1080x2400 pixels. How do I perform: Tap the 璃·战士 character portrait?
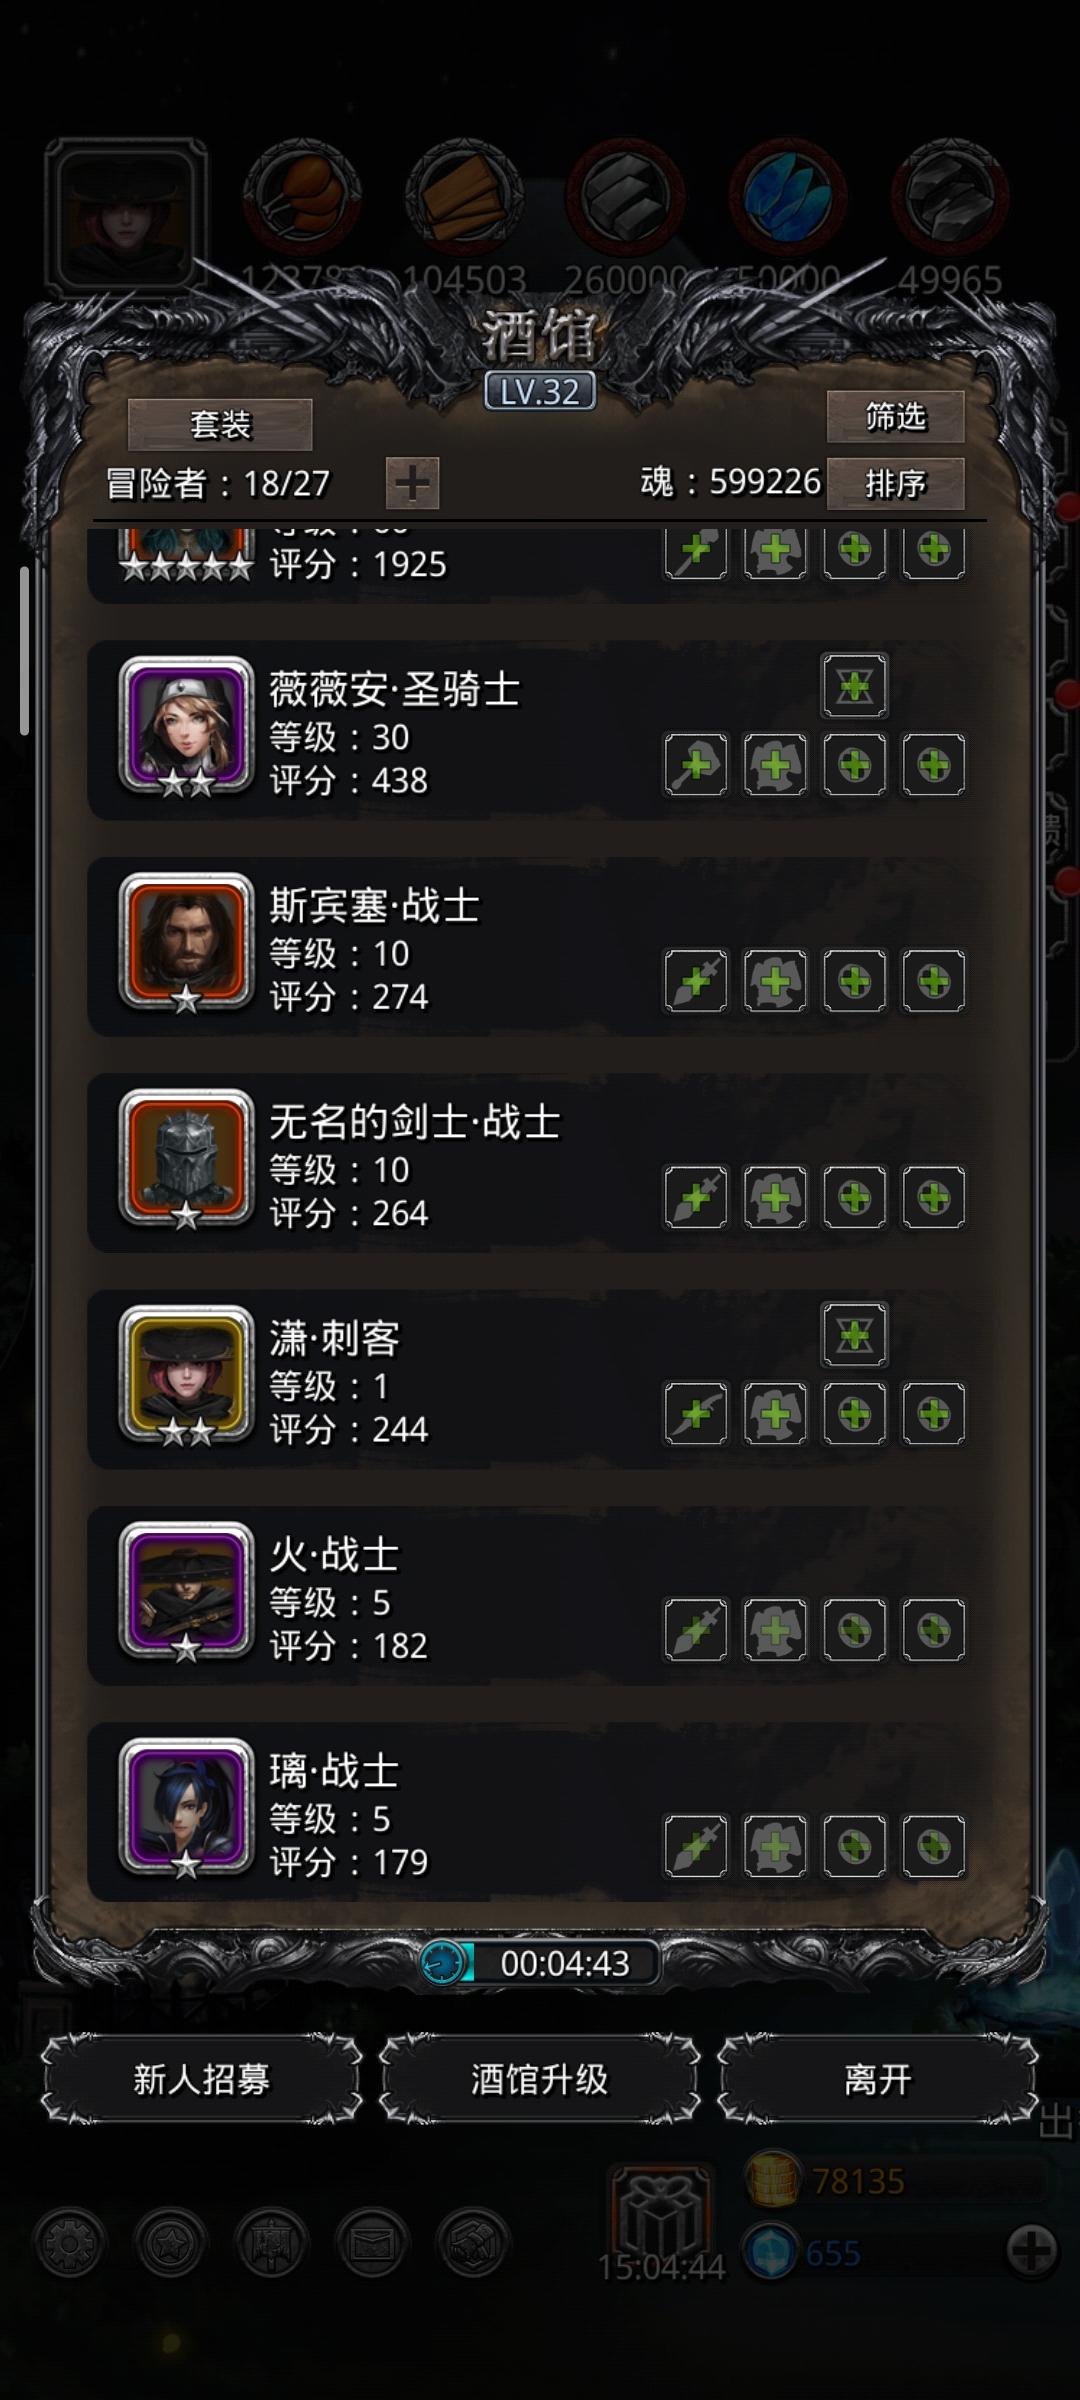pos(186,1807)
